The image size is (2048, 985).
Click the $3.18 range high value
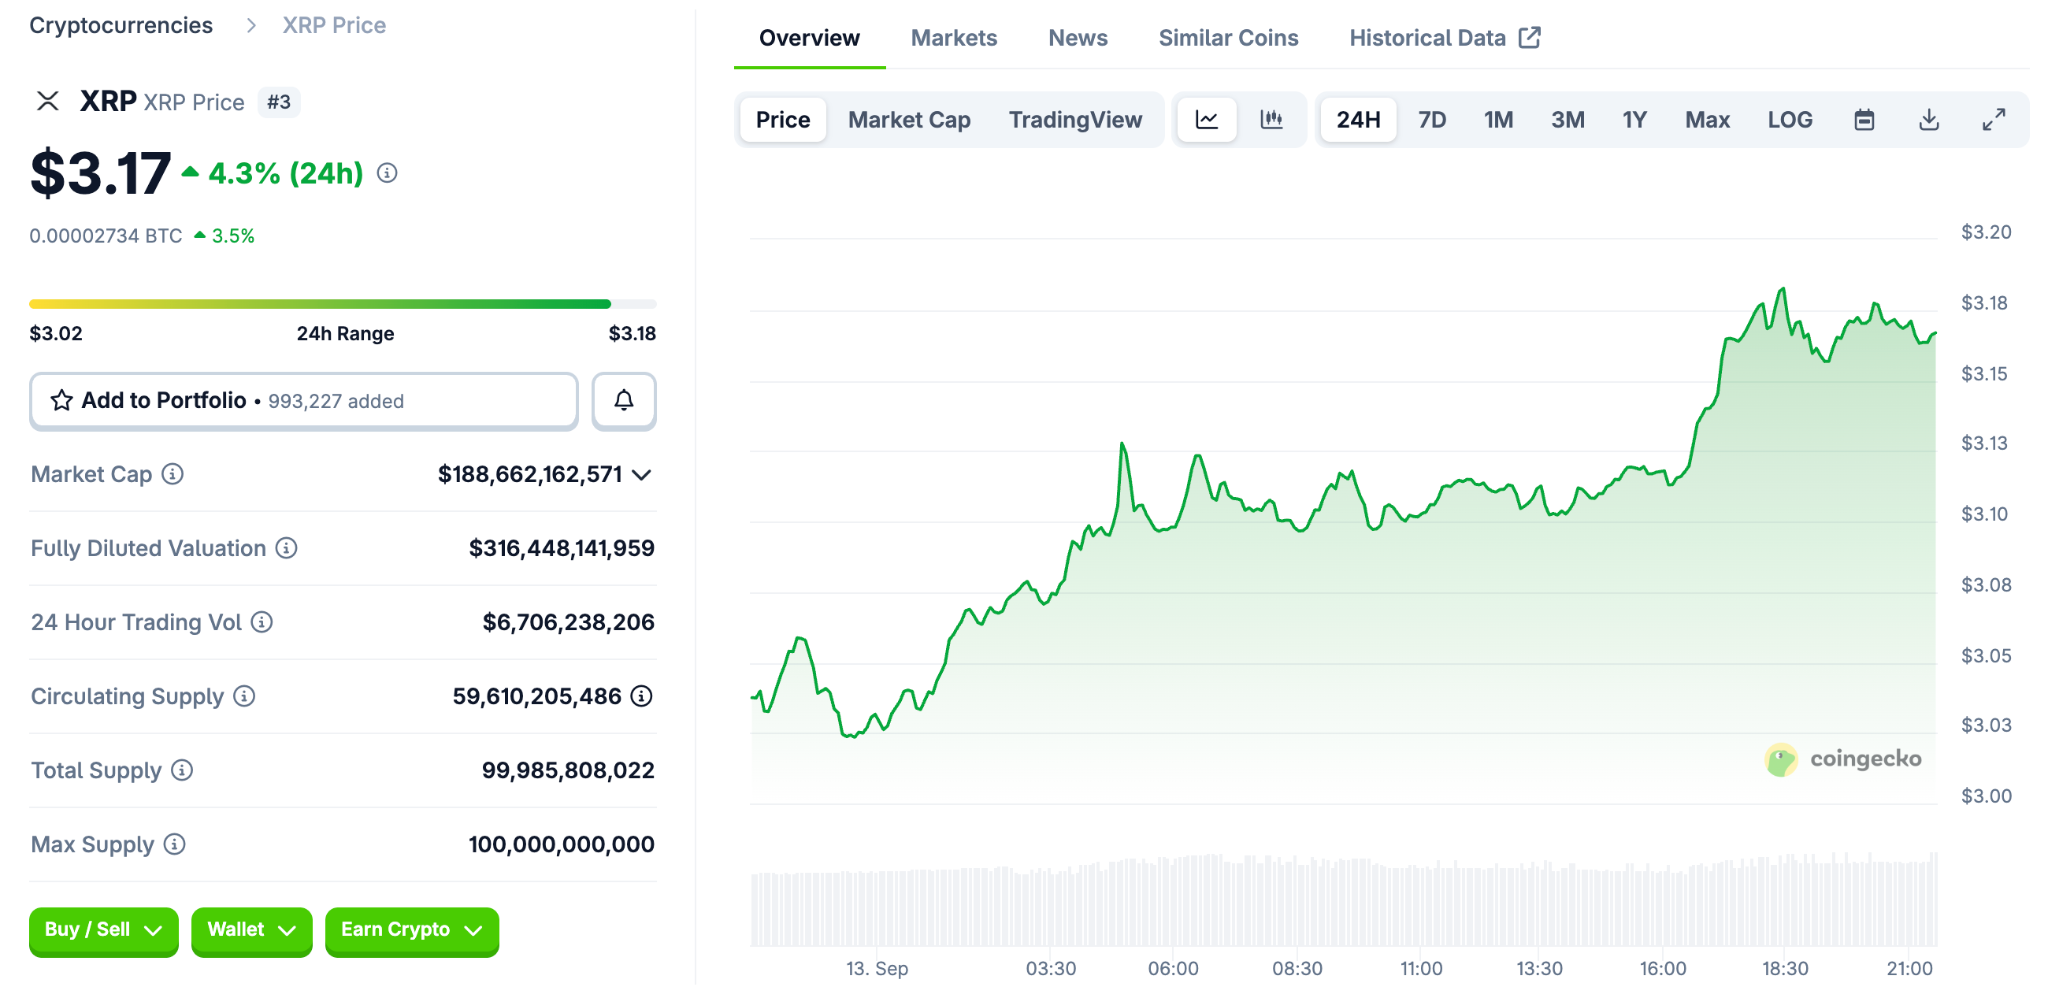[632, 333]
